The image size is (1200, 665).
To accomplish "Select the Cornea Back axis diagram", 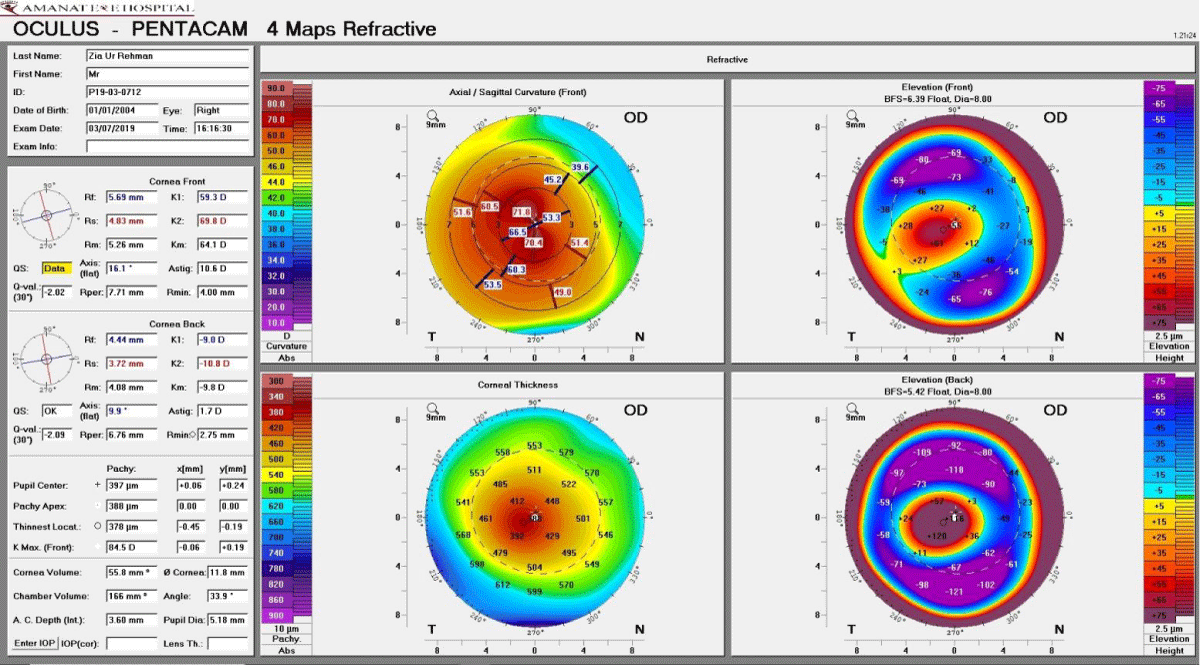I will (47, 360).
